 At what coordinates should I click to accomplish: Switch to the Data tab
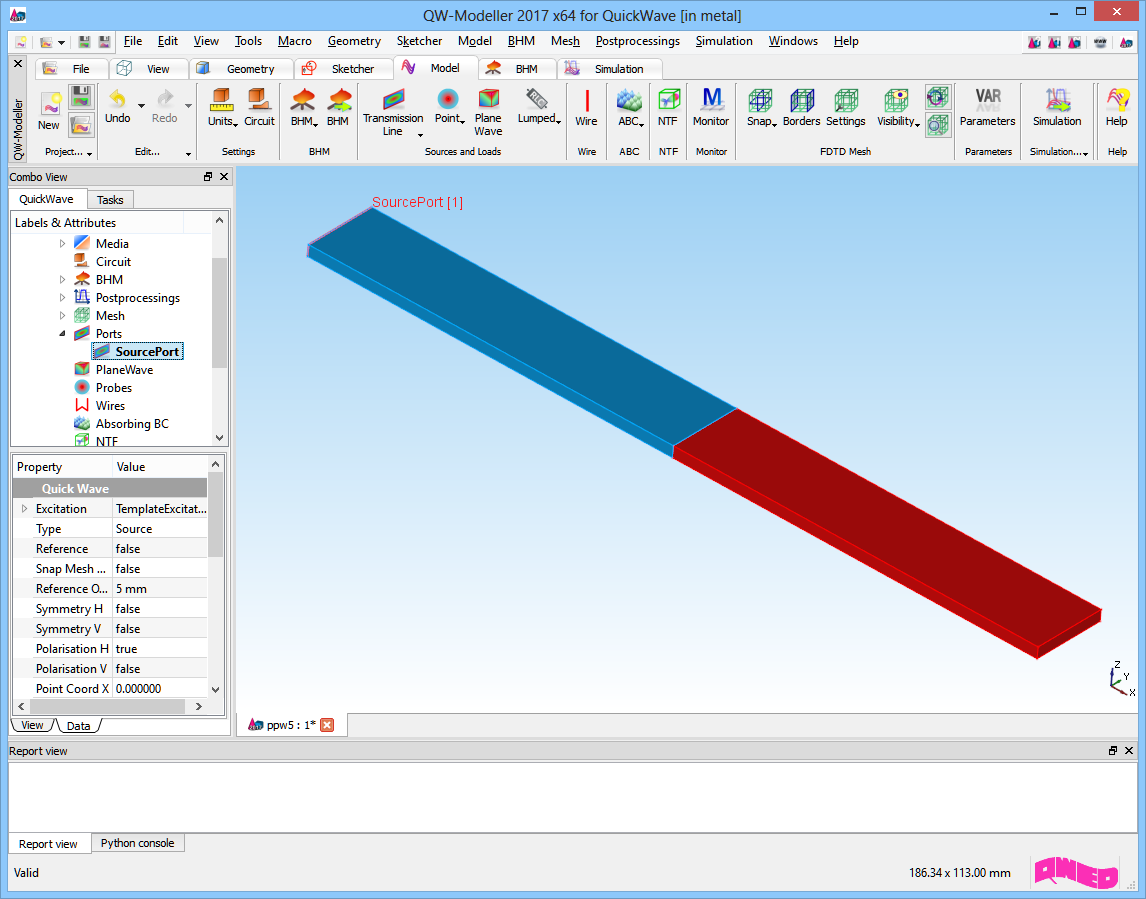point(78,726)
